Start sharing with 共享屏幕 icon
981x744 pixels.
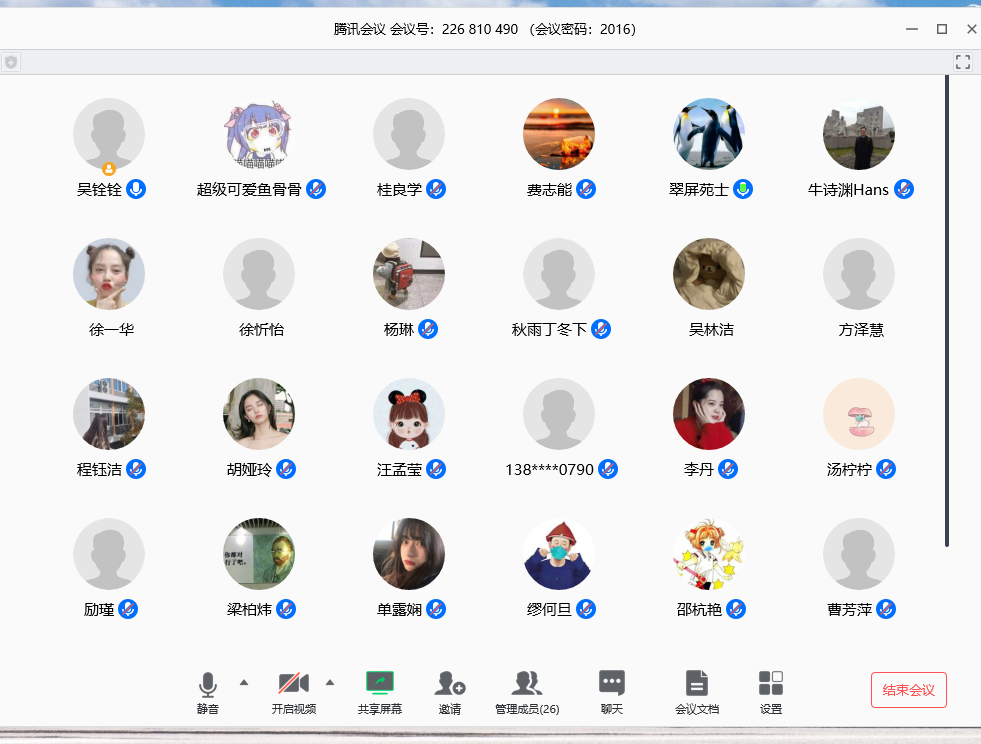380,683
